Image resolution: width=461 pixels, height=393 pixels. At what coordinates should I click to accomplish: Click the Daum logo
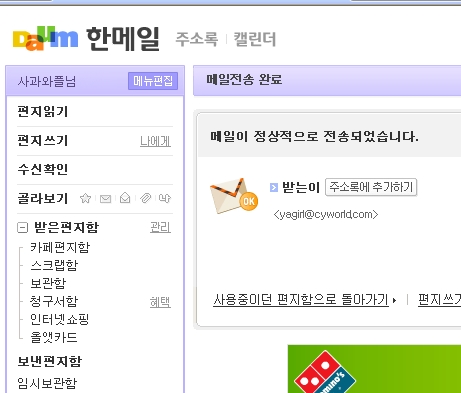pos(45,38)
